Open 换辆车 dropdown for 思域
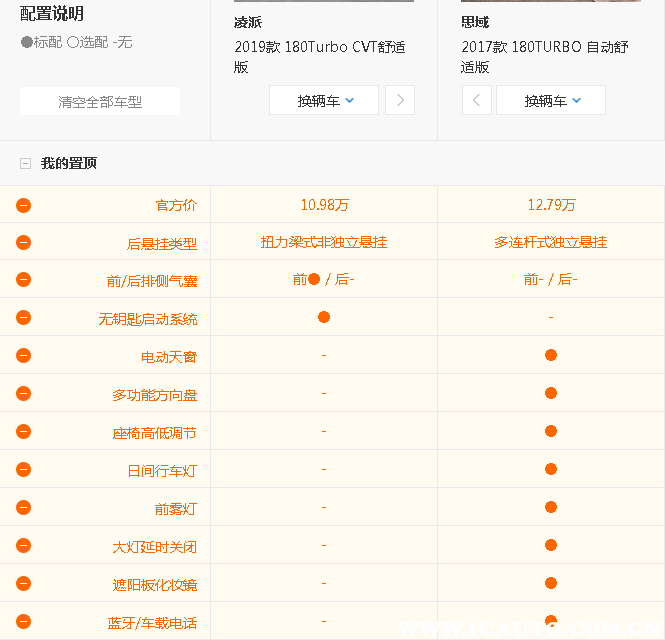The image size is (665, 640). pos(551,100)
